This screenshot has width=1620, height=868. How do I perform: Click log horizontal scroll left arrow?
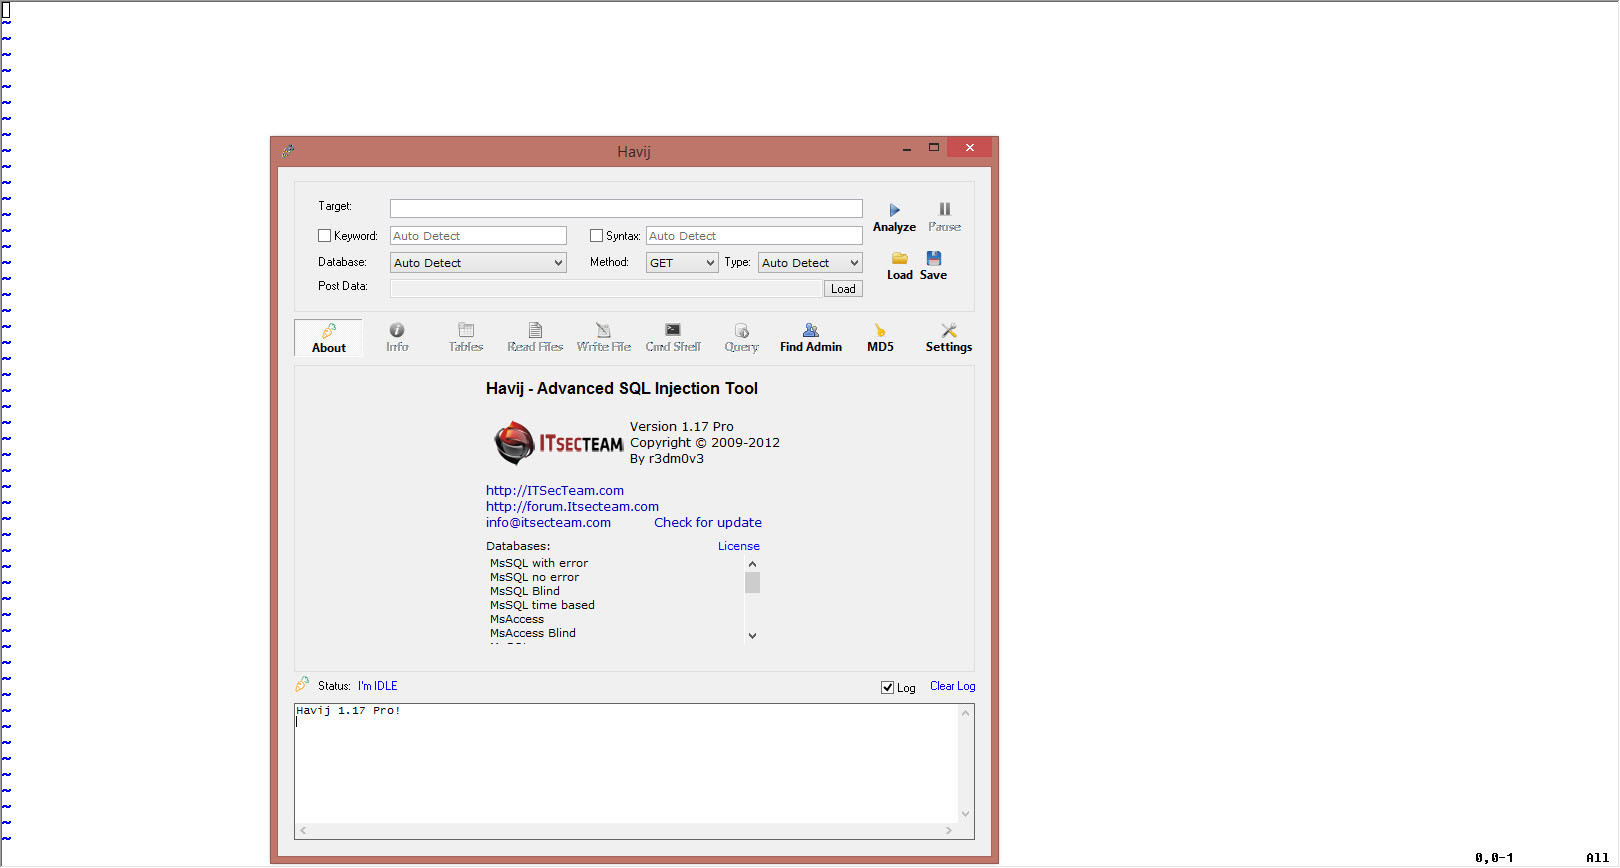(x=303, y=830)
